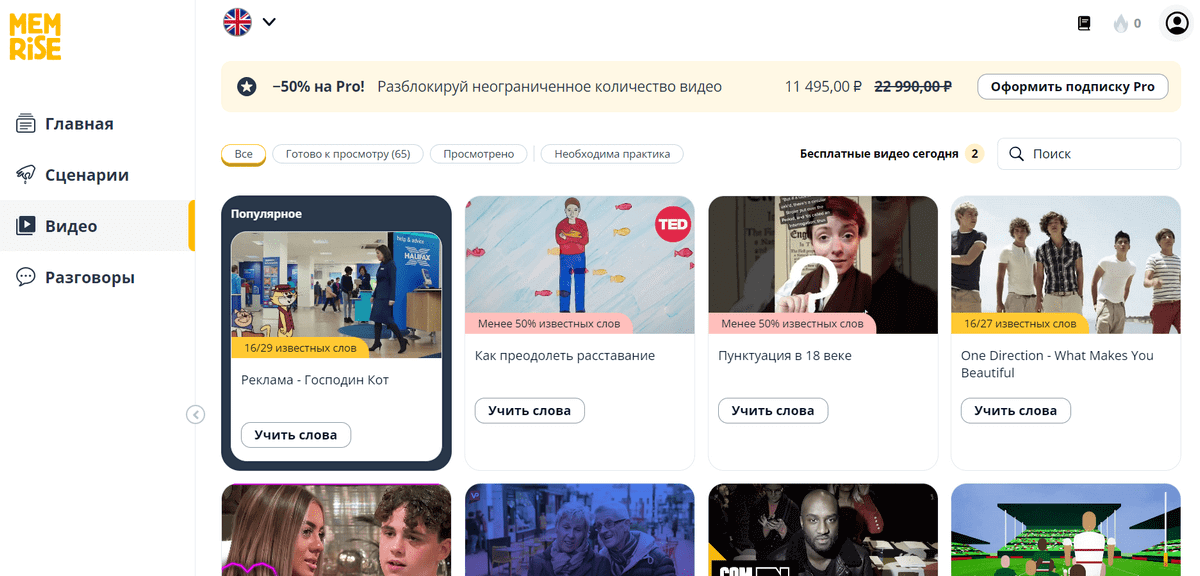
Task: Click the search magnifier icon
Action: [1016, 154]
